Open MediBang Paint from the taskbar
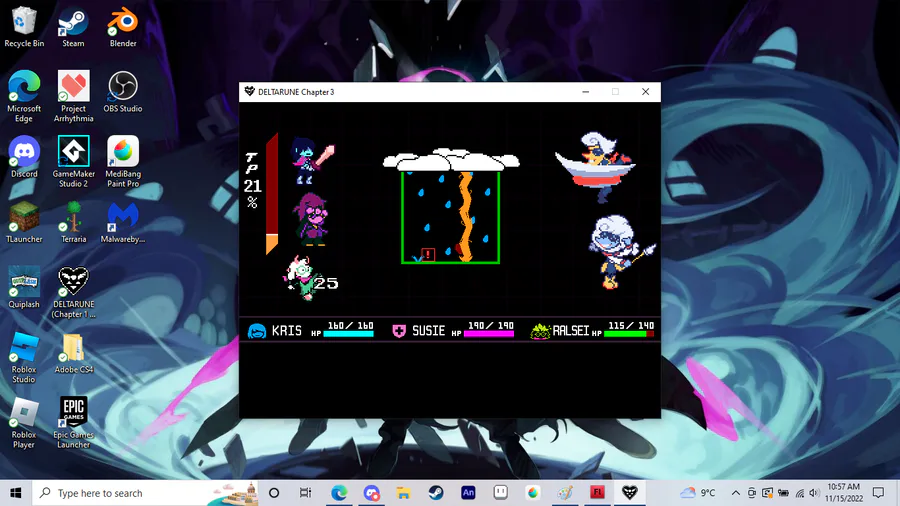This screenshot has height=506, width=900. (533, 493)
